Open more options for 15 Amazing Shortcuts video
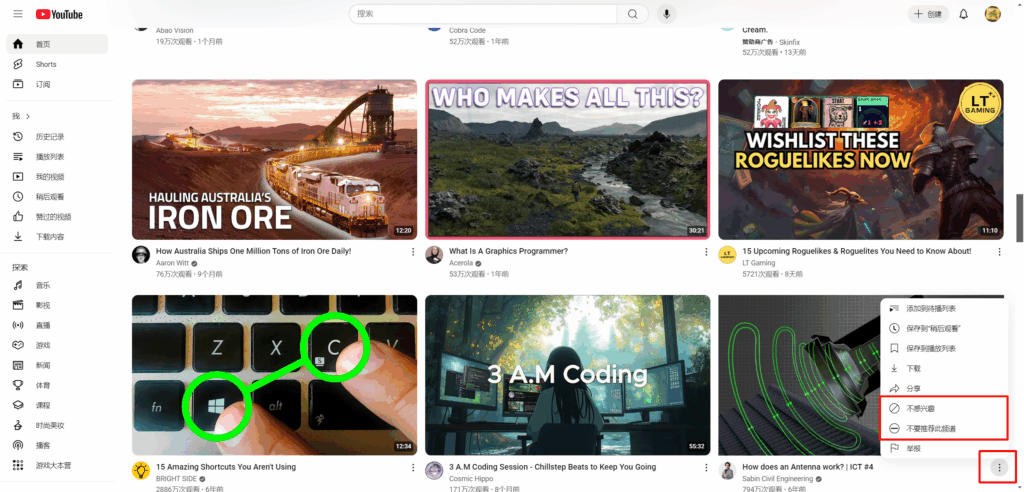 pyautogui.click(x=413, y=467)
